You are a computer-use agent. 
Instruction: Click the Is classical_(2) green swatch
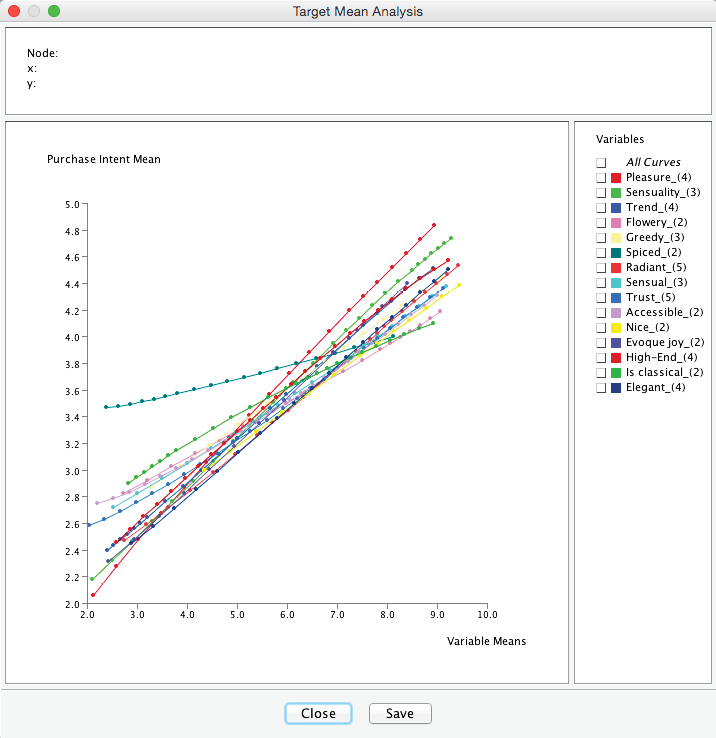click(617, 372)
